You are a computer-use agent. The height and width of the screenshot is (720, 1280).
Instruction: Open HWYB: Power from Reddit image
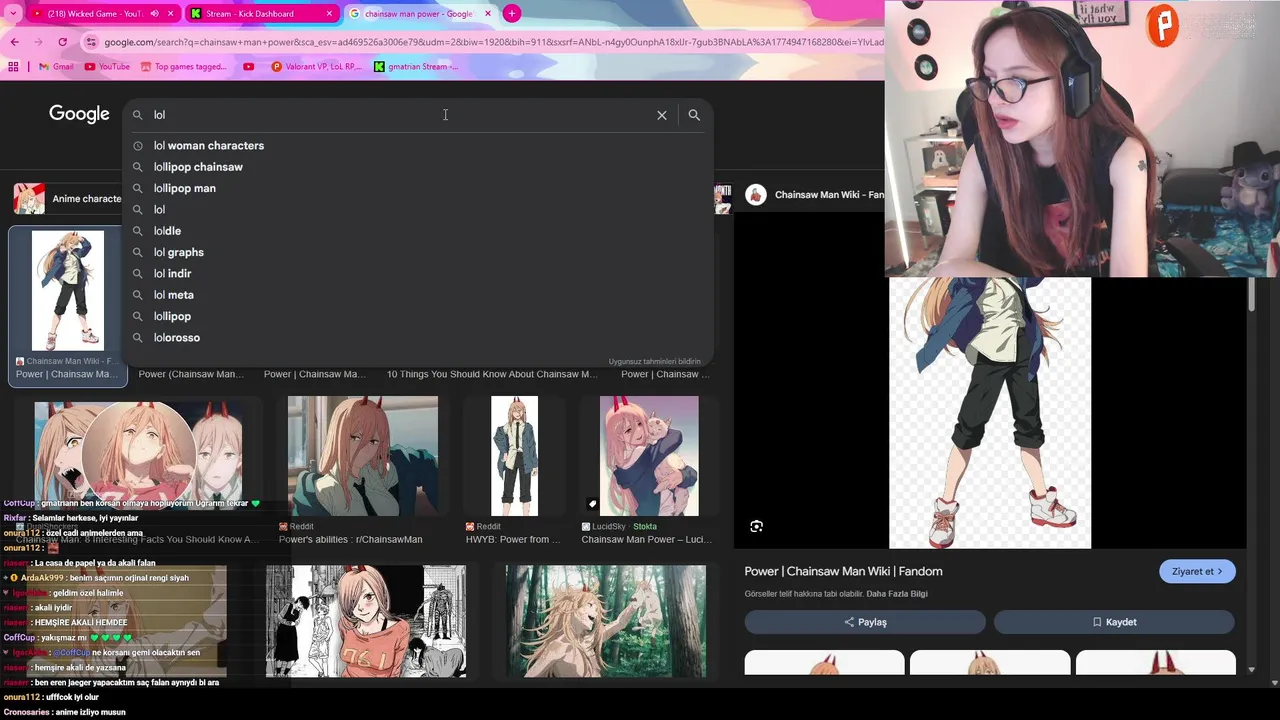click(514, 456)
